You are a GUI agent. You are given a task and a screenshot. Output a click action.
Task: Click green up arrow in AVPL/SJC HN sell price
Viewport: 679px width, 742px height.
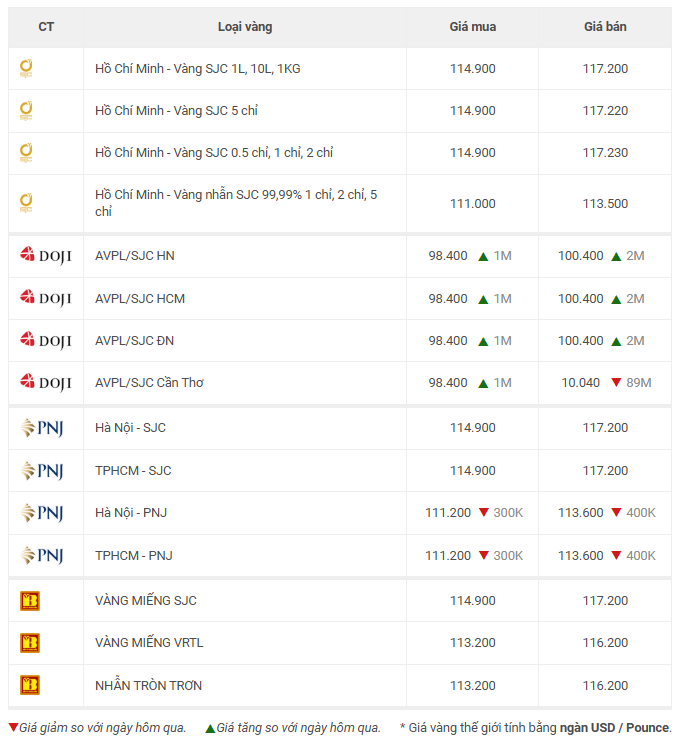[x=616, y=257]
